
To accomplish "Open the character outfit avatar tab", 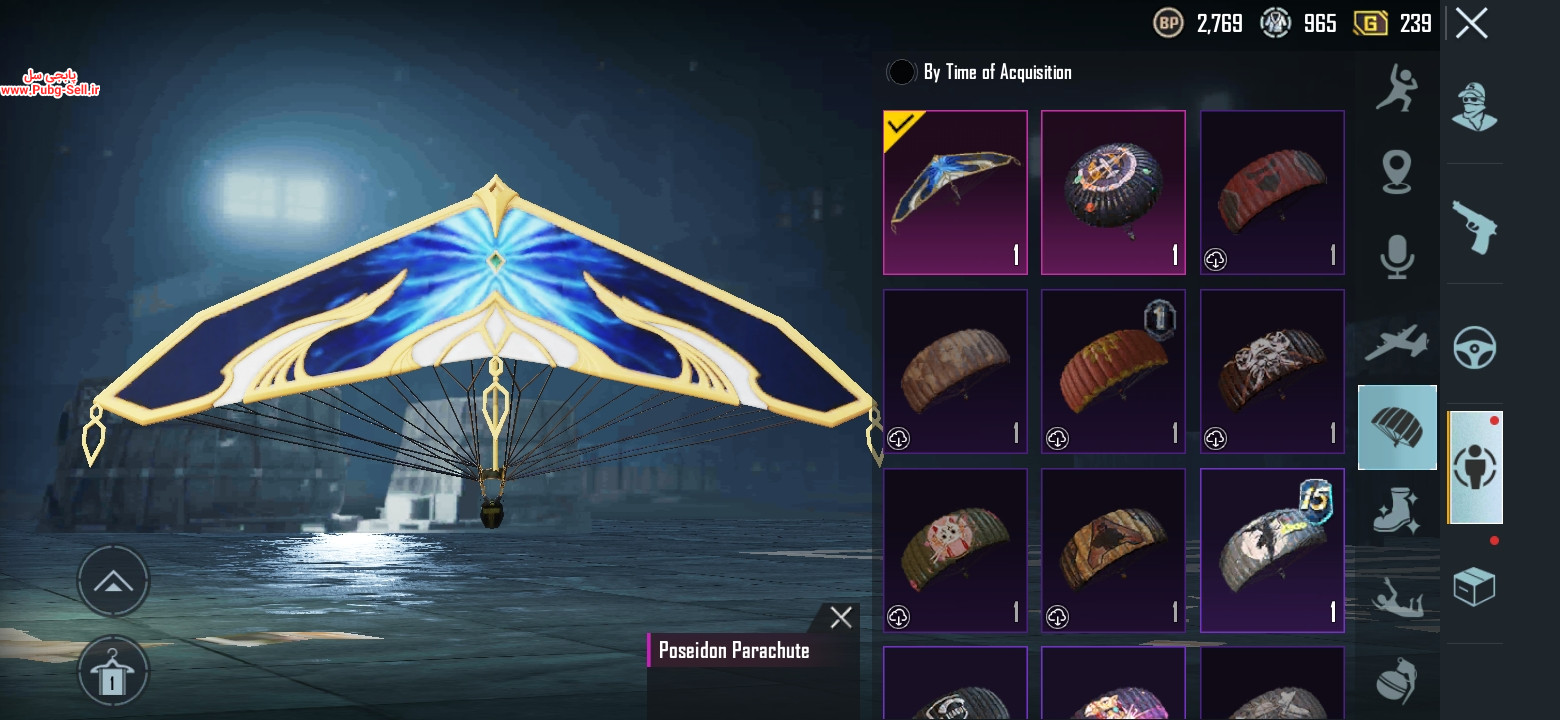I will [1474, 106].
